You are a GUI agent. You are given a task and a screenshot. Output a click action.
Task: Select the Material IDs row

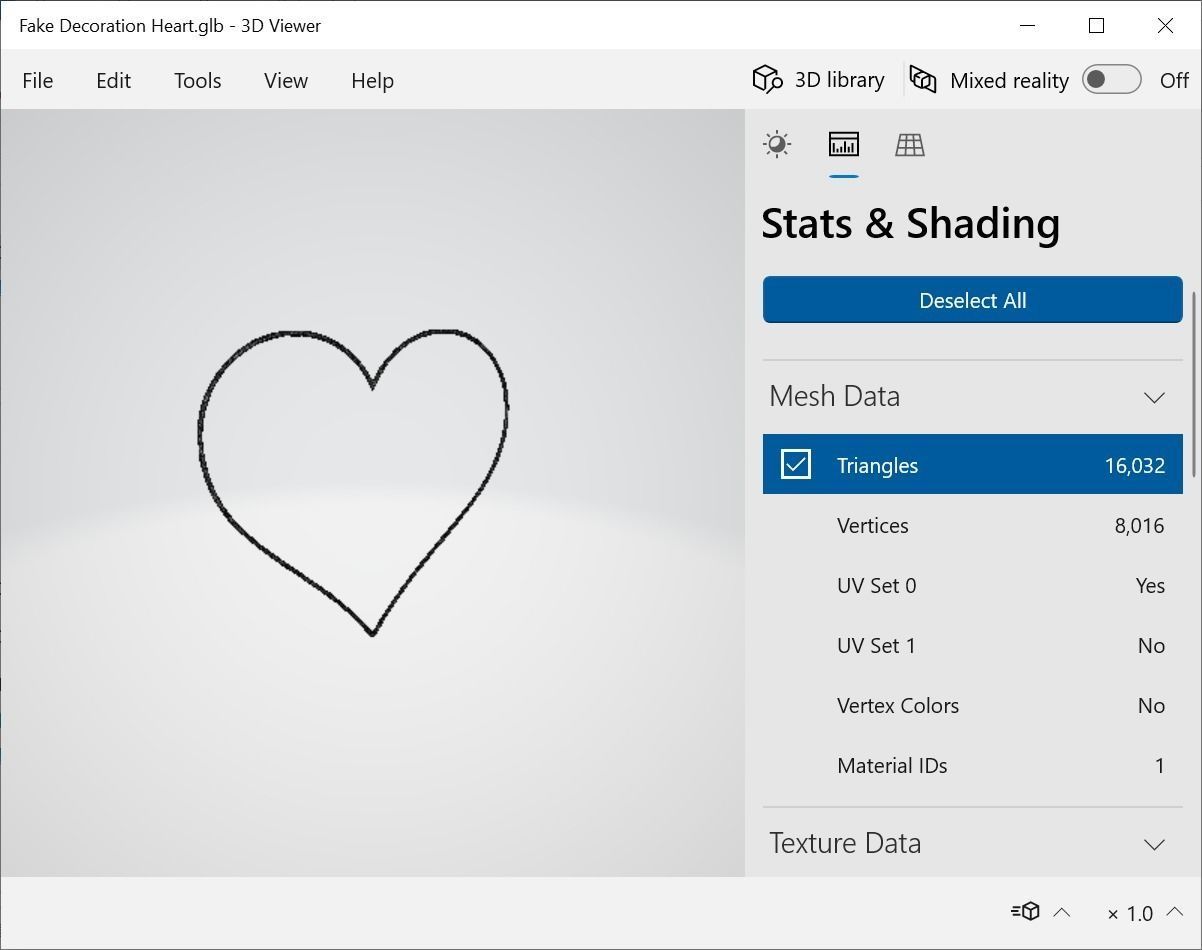tap(973, 765)
